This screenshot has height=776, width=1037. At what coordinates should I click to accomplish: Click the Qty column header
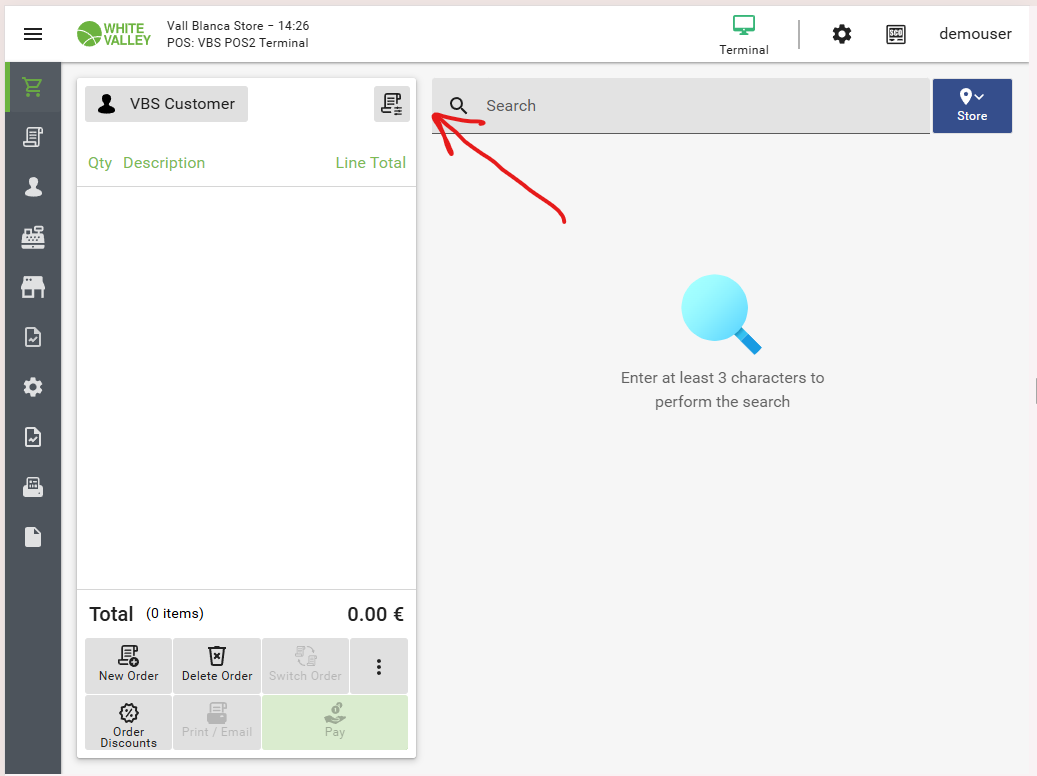pos(100,163)
